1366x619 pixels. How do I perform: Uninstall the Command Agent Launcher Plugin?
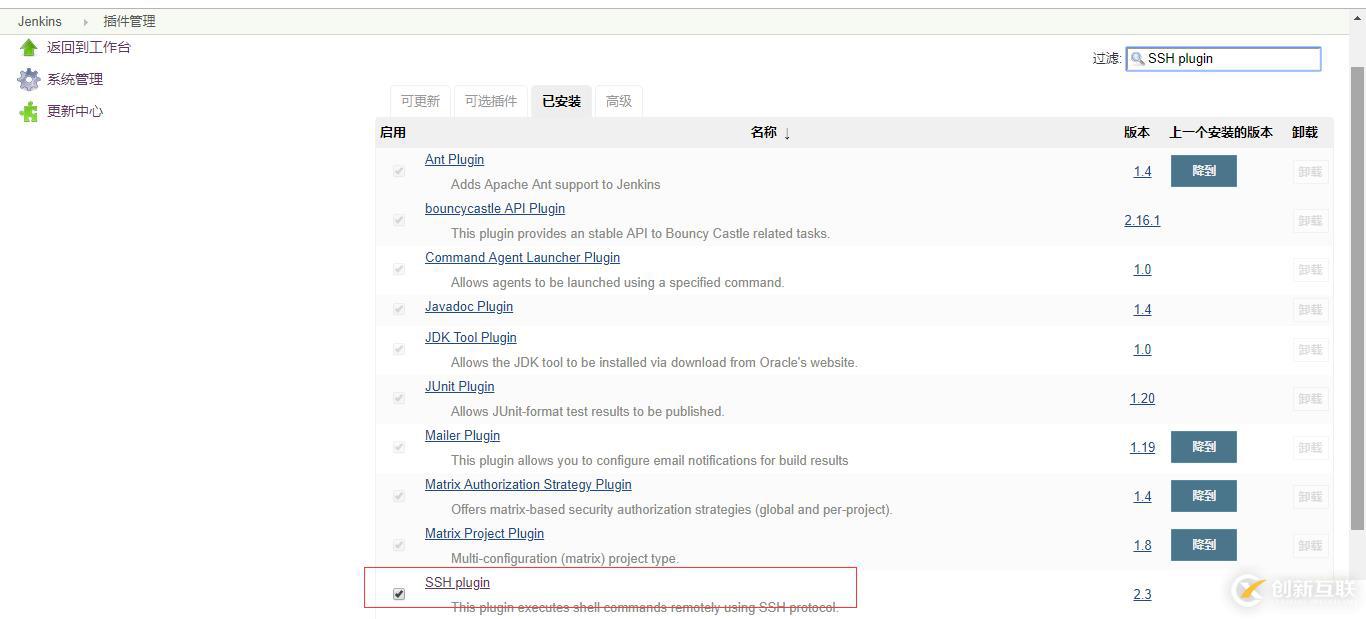[1310, 269]
